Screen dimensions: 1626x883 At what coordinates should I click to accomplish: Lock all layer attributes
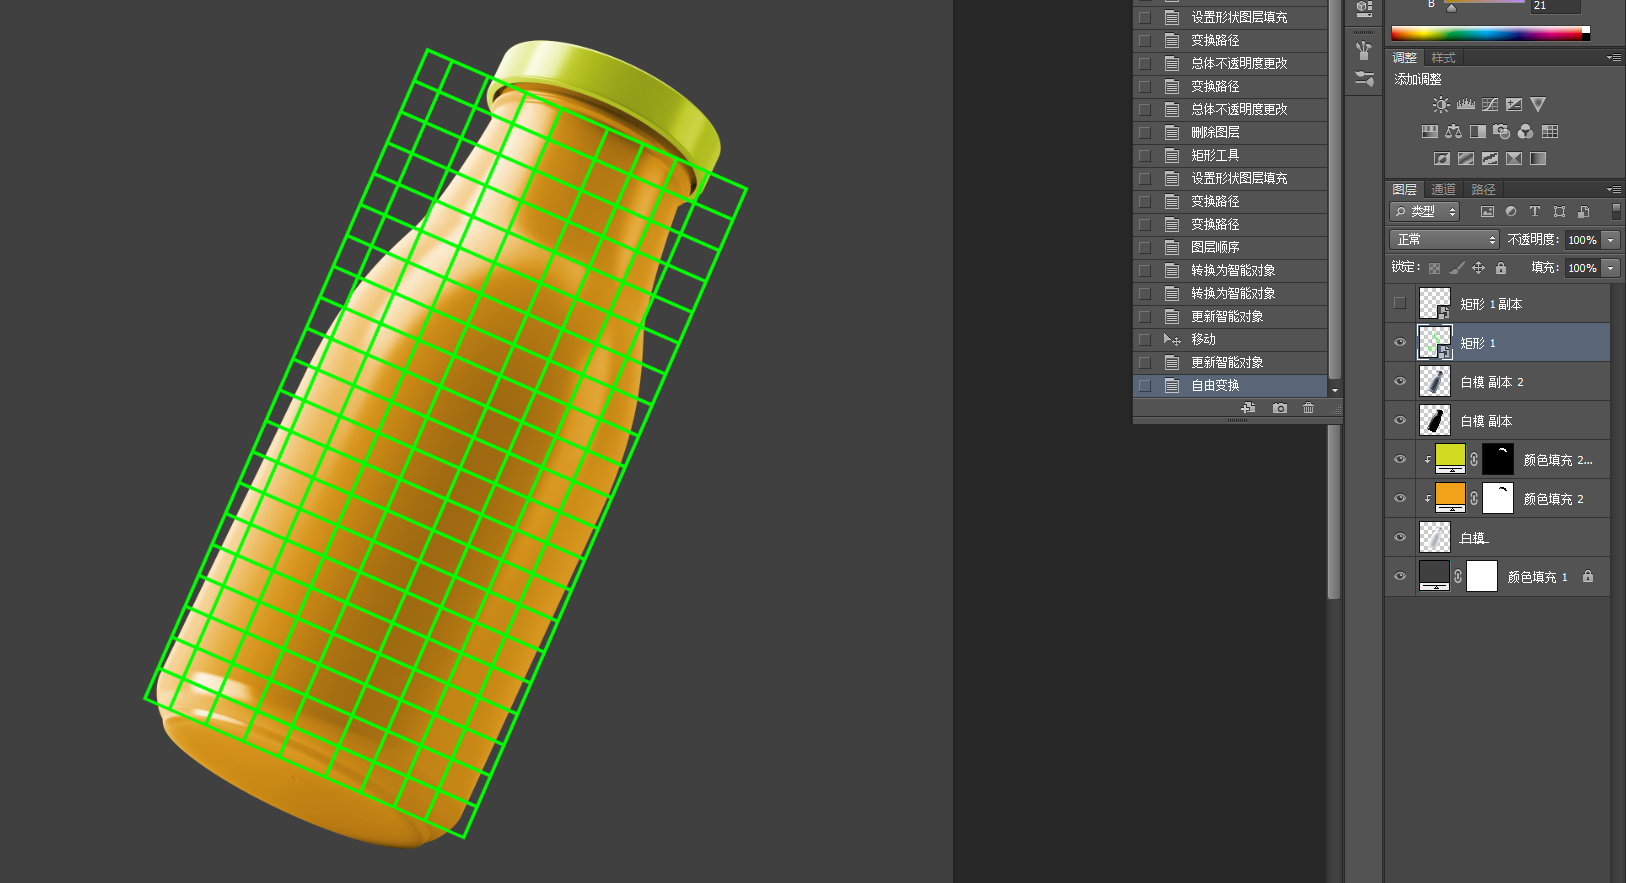[1501, 268]
